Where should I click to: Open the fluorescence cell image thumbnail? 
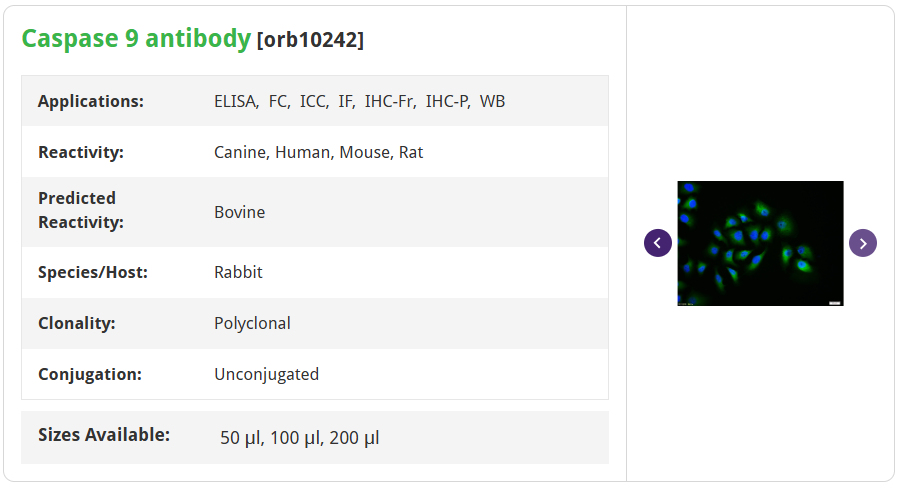click(760, 243)
